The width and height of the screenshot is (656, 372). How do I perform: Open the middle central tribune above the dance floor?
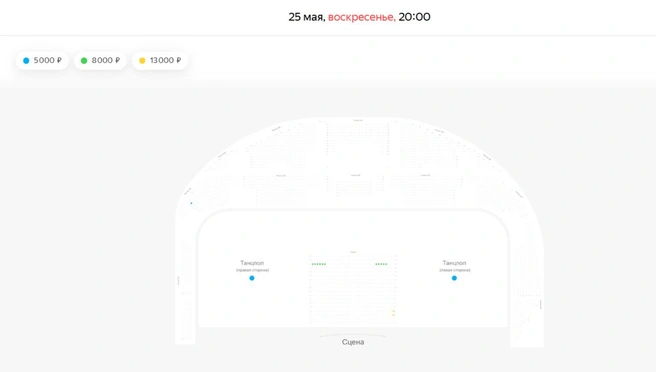[356, 186]
